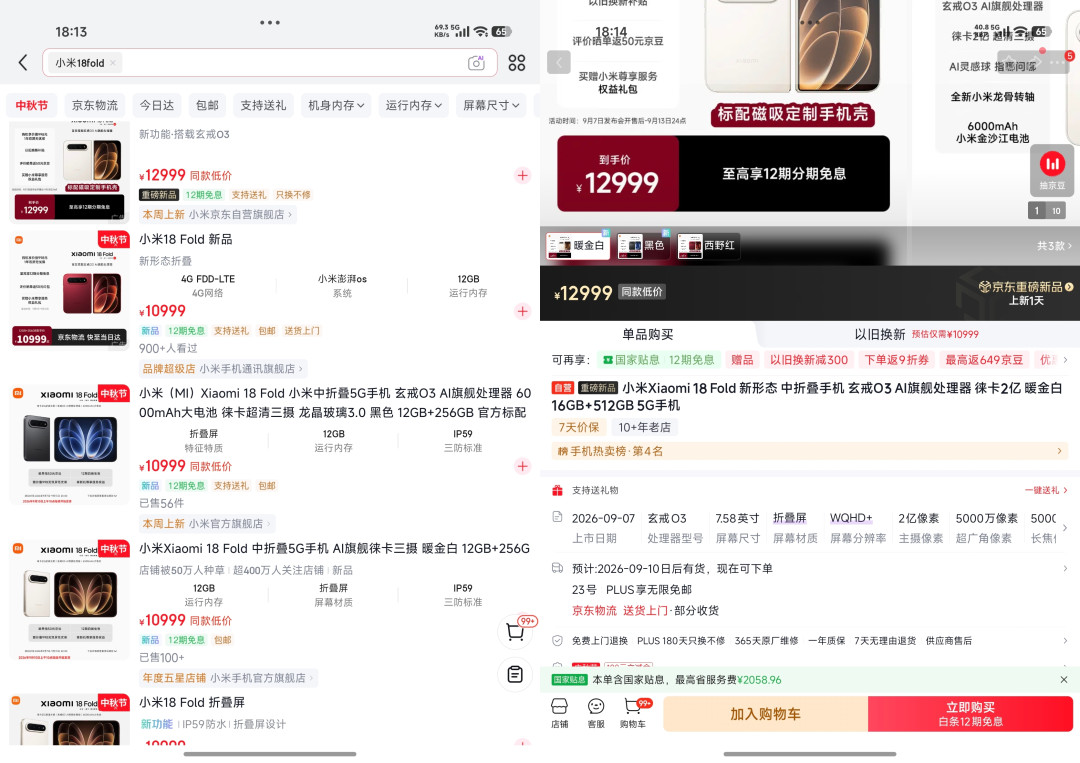Open the black Xiaomi 18 Fold thumbnail
Screen dimensions: 1080x763
(70, 445)
